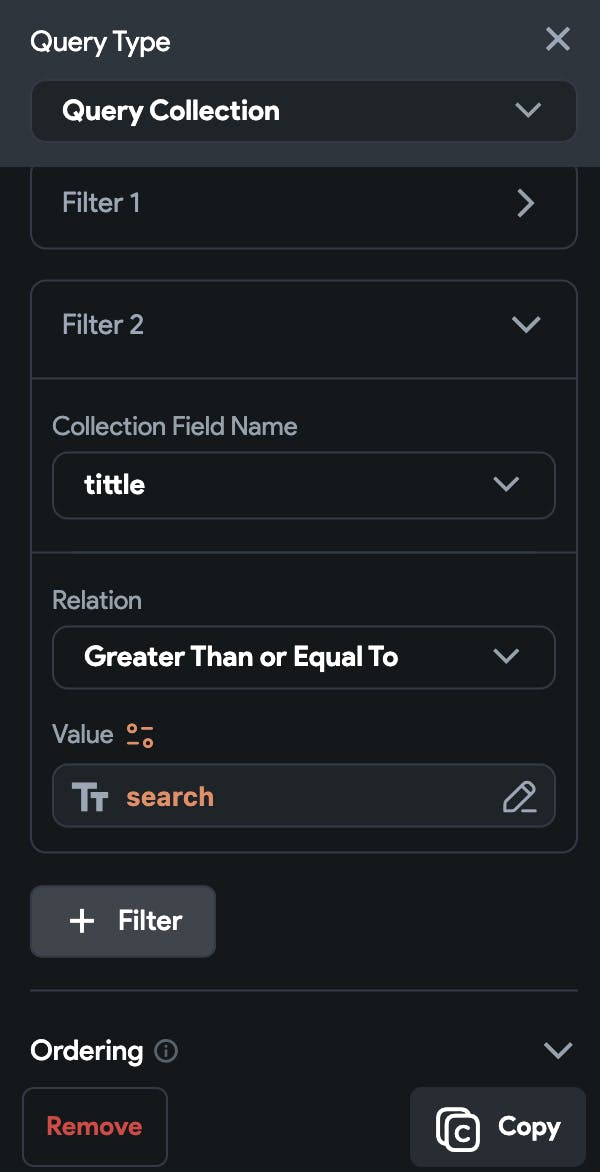The width and height of the screenshot is (600, 1172).
Task: Open the Query Collection dropdown
Action: 303,111
